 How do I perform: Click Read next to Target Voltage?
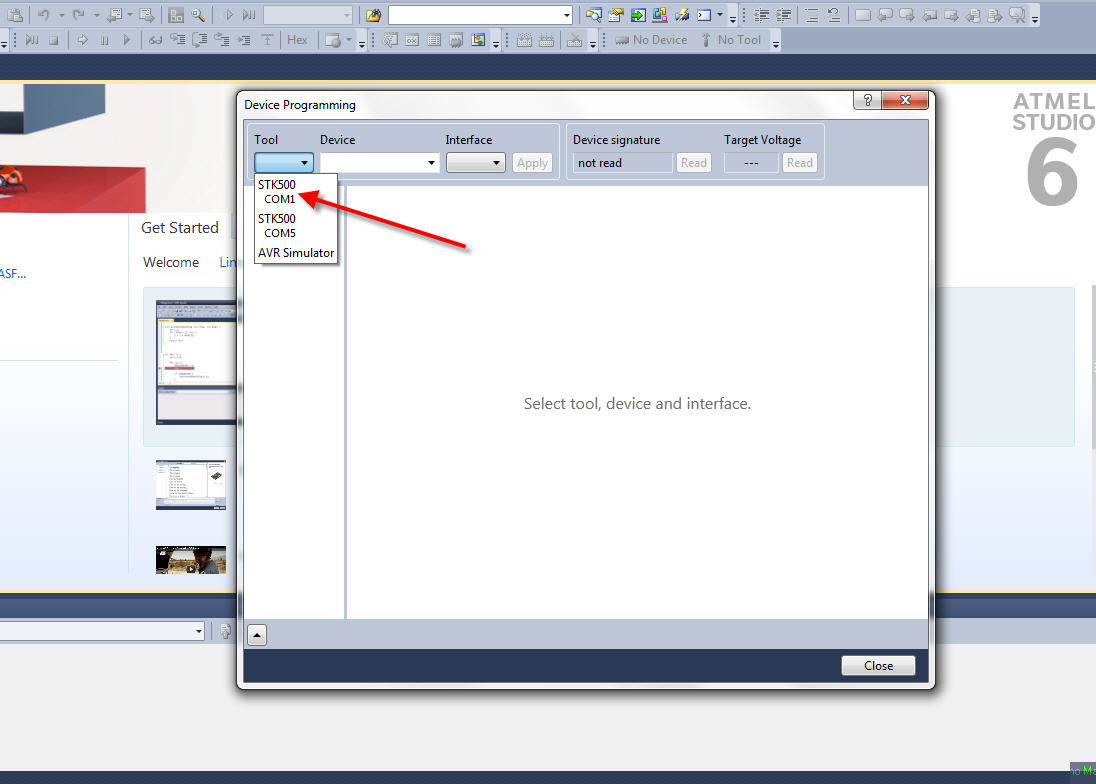pos(800,163)
